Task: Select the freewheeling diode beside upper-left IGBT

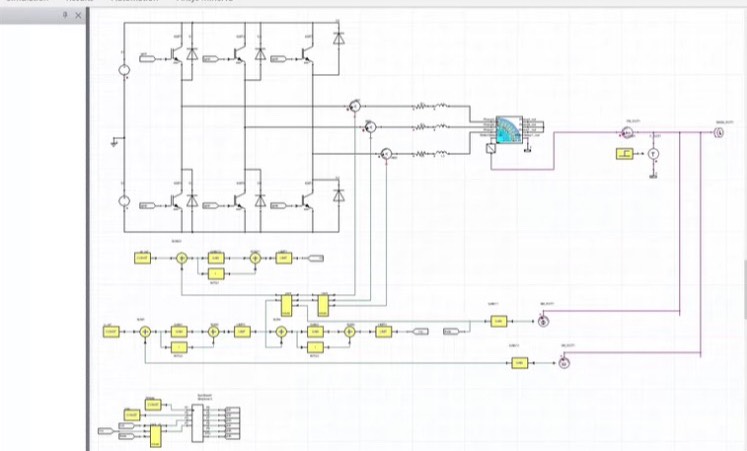Action: pos(192,54)
